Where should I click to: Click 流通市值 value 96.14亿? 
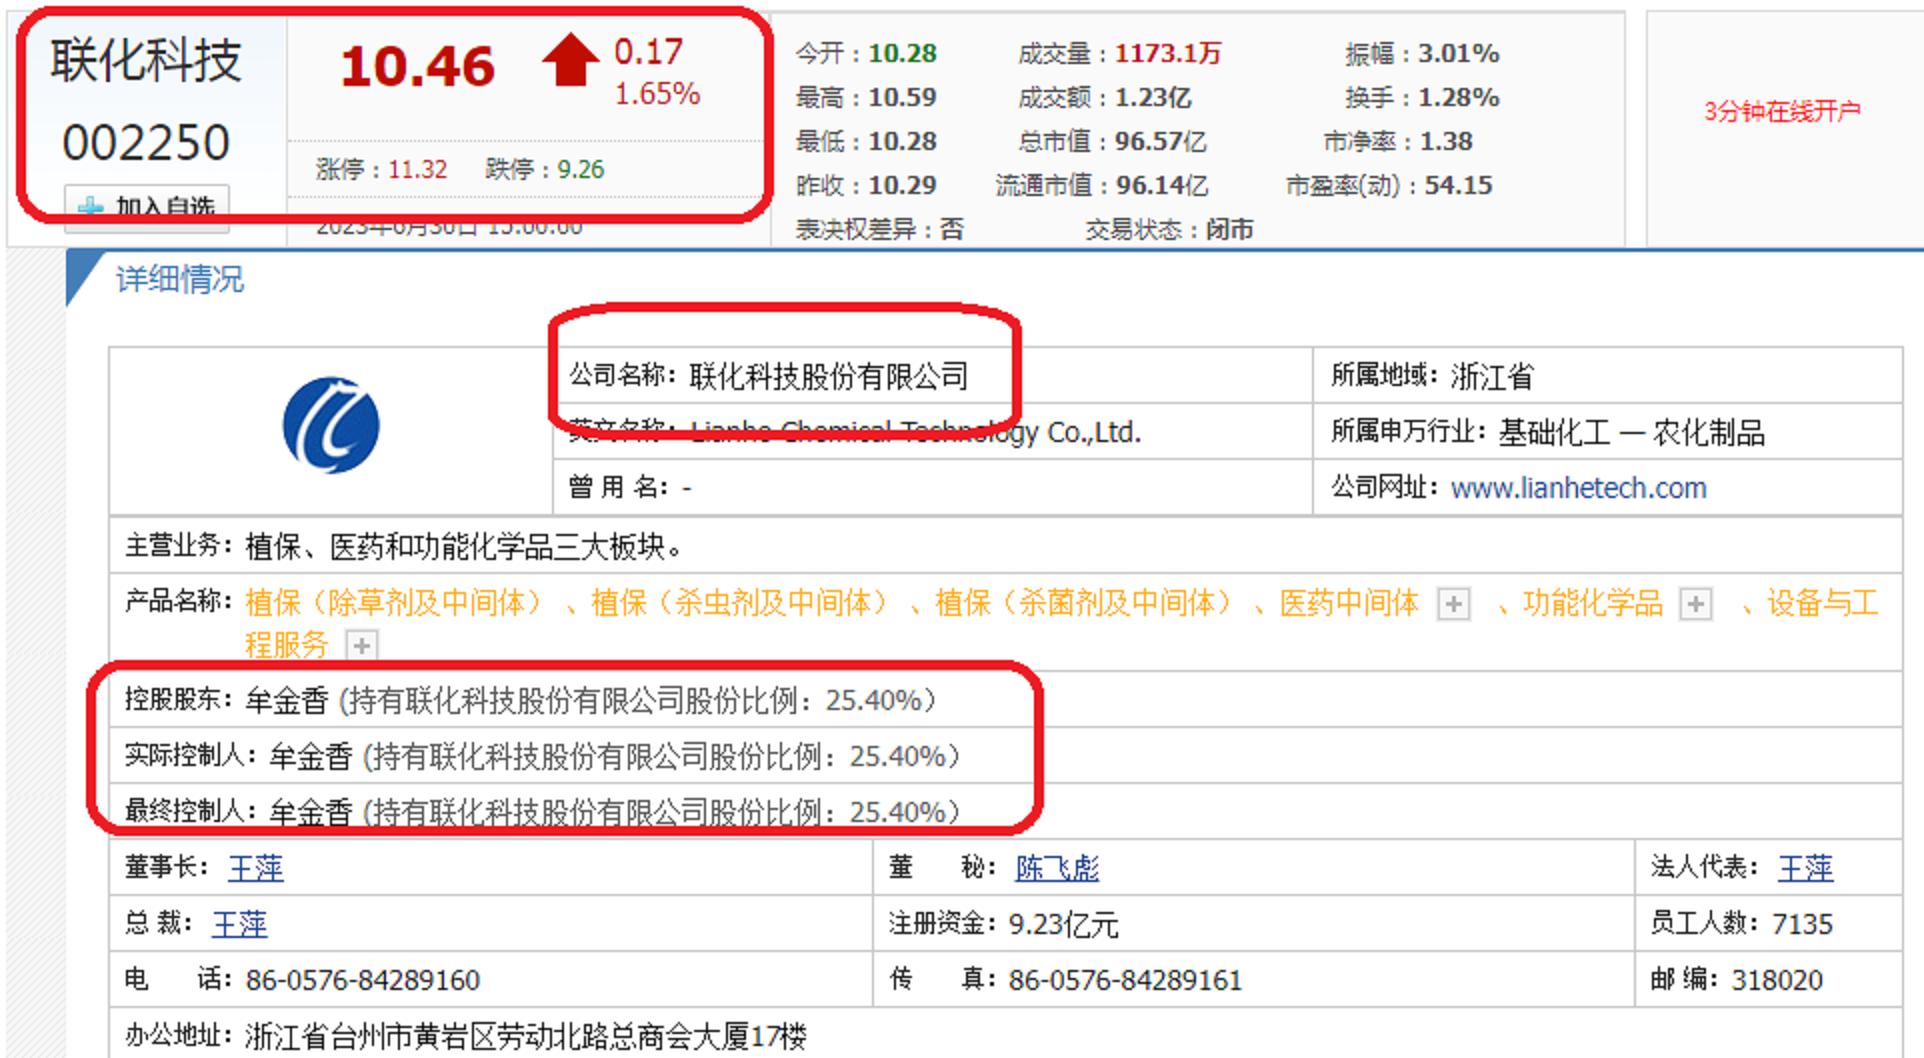1161,185
